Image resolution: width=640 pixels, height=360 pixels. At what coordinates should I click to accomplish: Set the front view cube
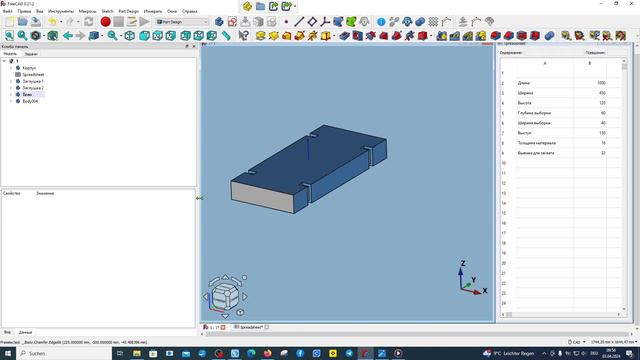click(144, 36)
